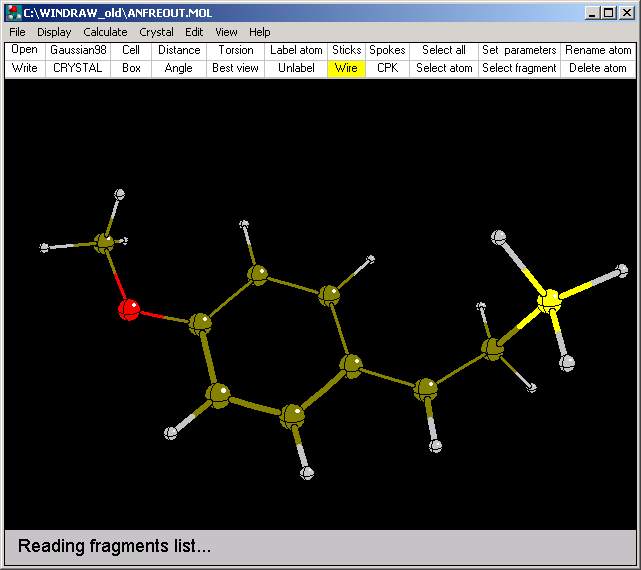Switch to Sticks display mode
This screenshot has width=641, height=570.
click(346, 50)
